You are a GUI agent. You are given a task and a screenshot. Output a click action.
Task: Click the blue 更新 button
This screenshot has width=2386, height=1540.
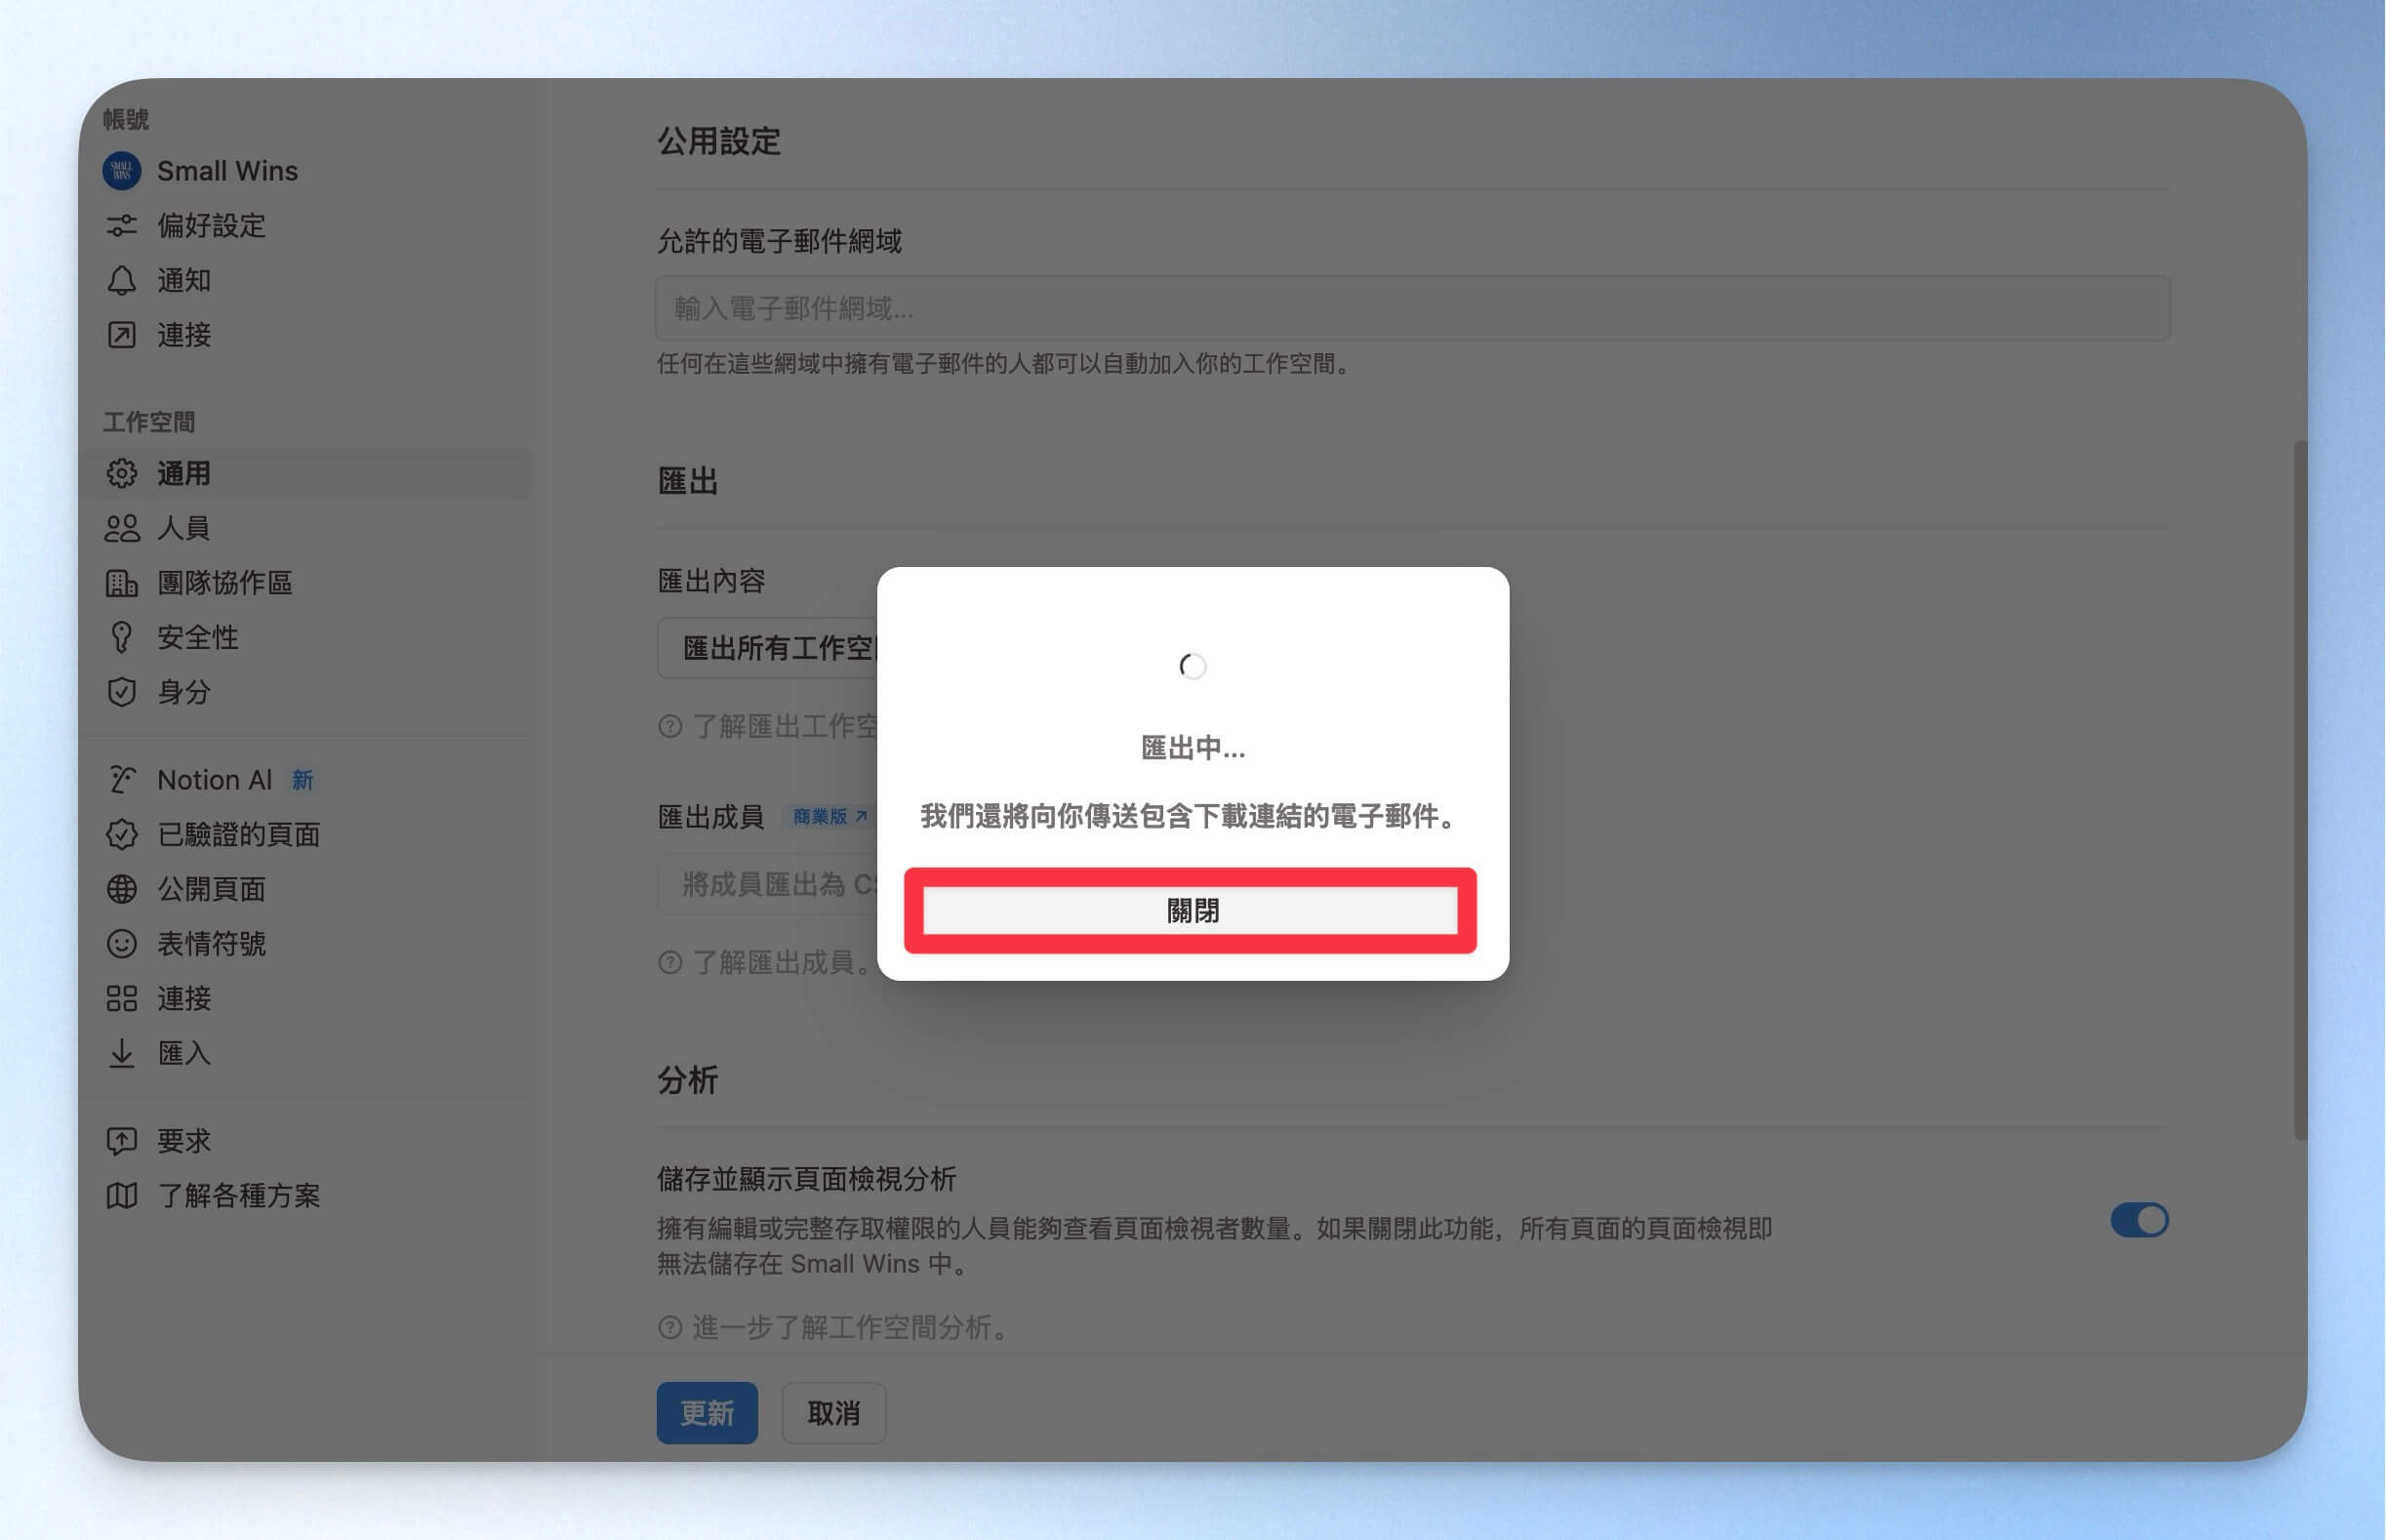pos(707,1413)
